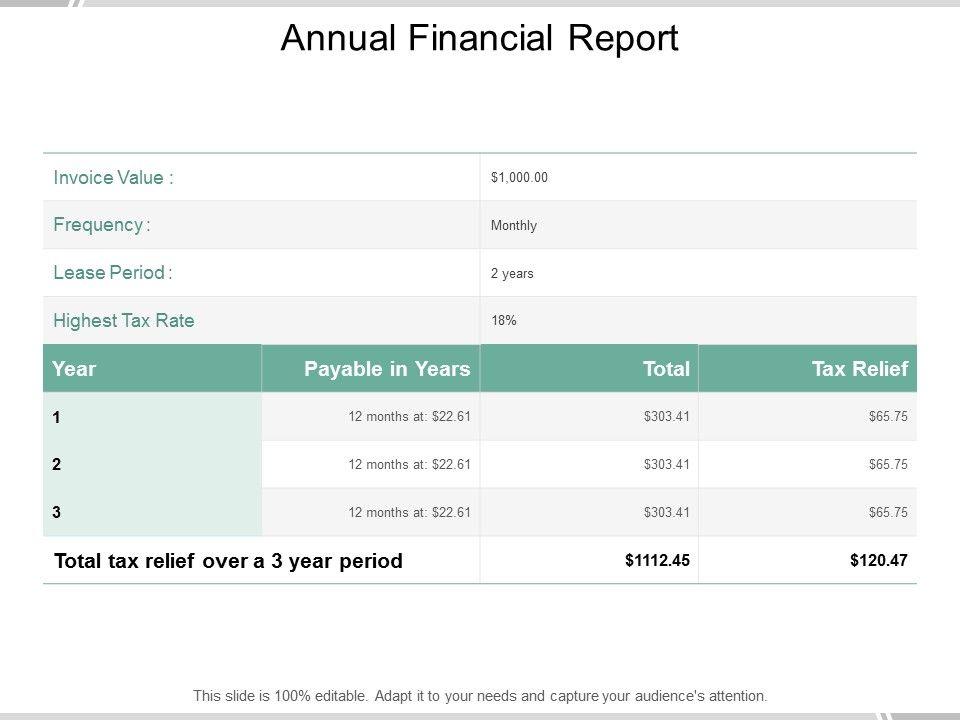Click the year 3 total of $303.41
Screen dimensions: 960x720
tap(667, 513)
